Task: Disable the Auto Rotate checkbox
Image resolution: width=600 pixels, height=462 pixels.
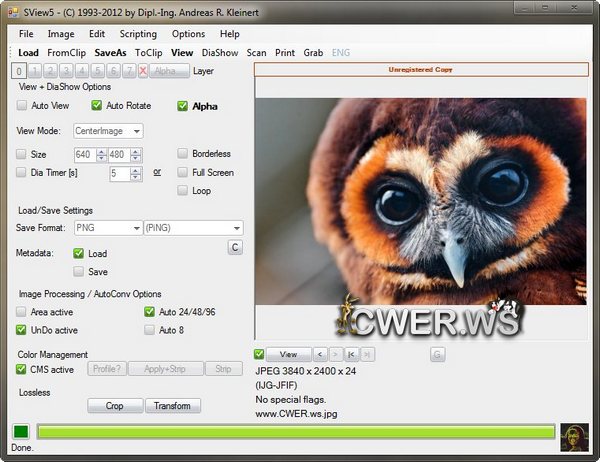Action: [x=97, y=105]
